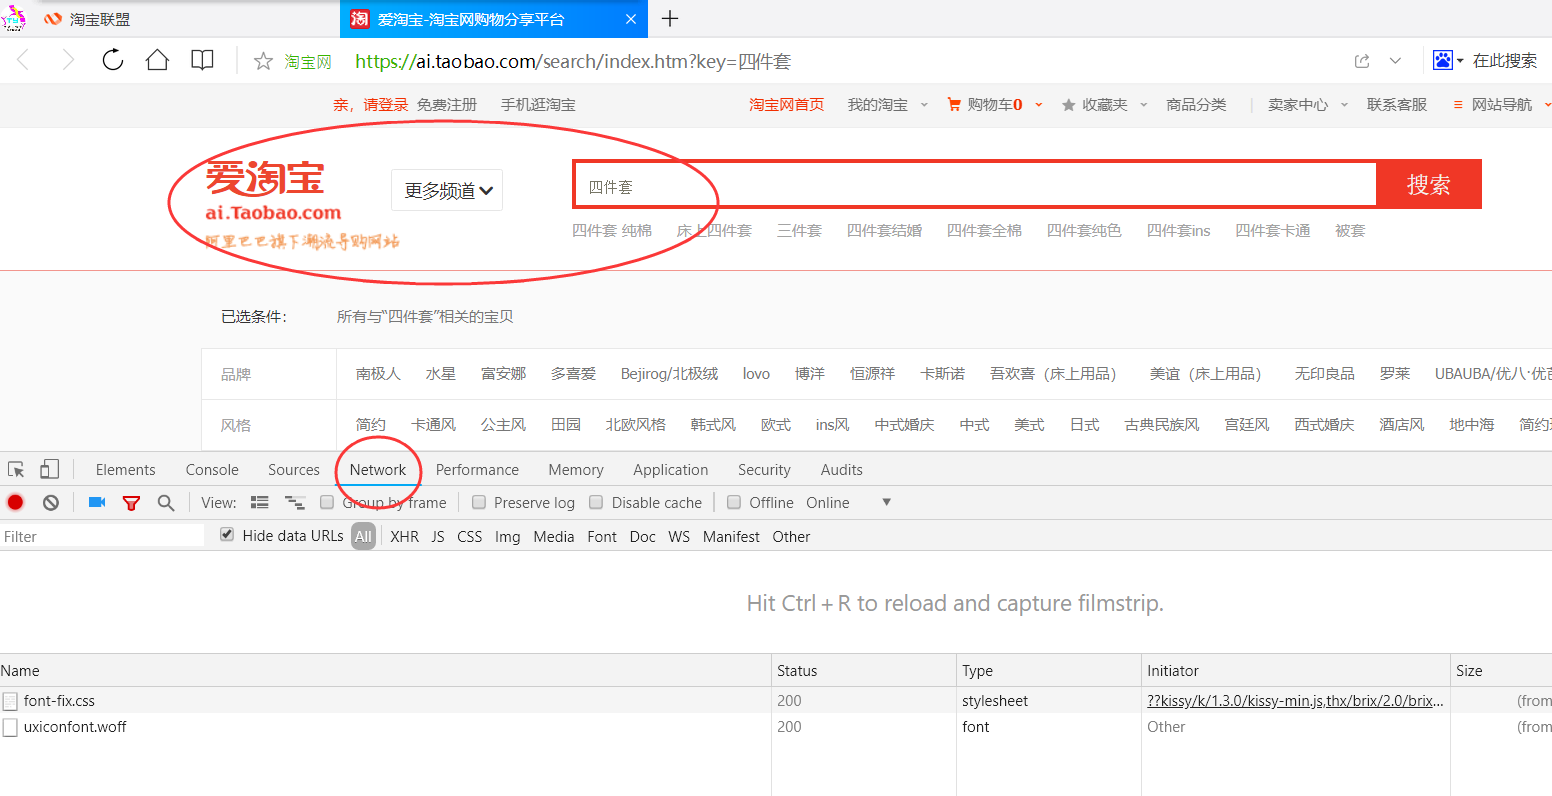Screen dimensions: 1552x796
Task: Switch to the Console tab
Action: click(212, 469)
